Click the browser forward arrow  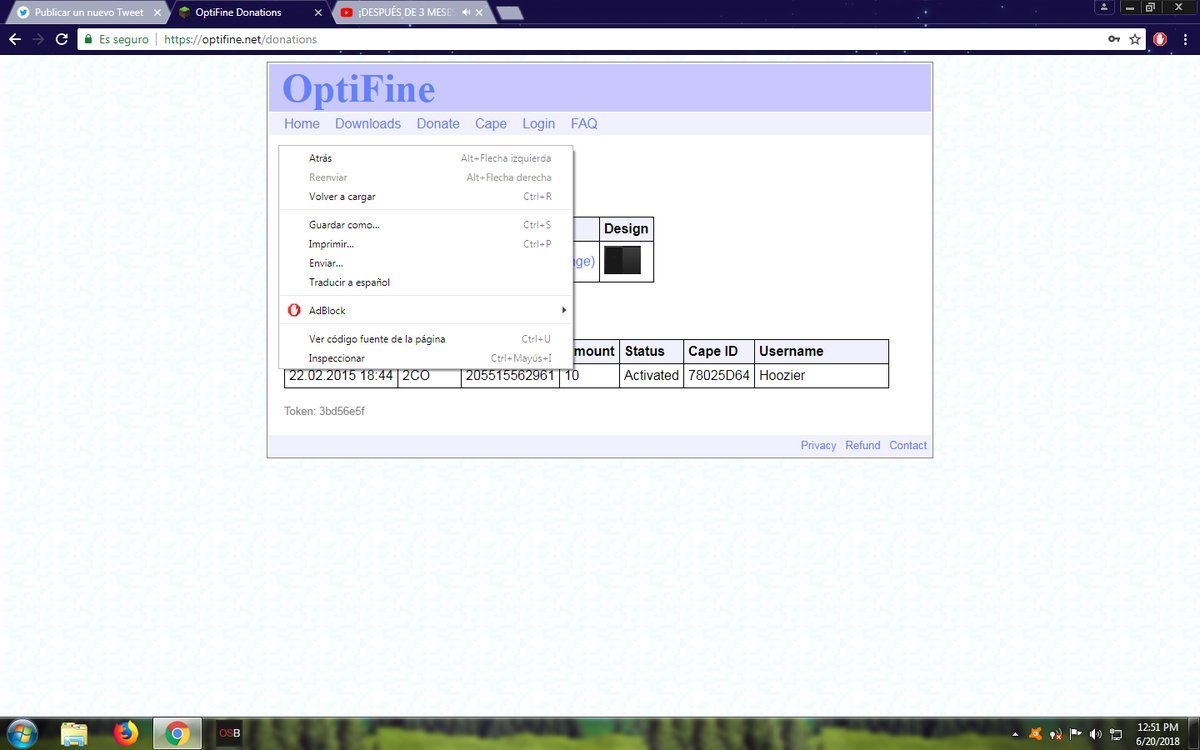(38, 39)
